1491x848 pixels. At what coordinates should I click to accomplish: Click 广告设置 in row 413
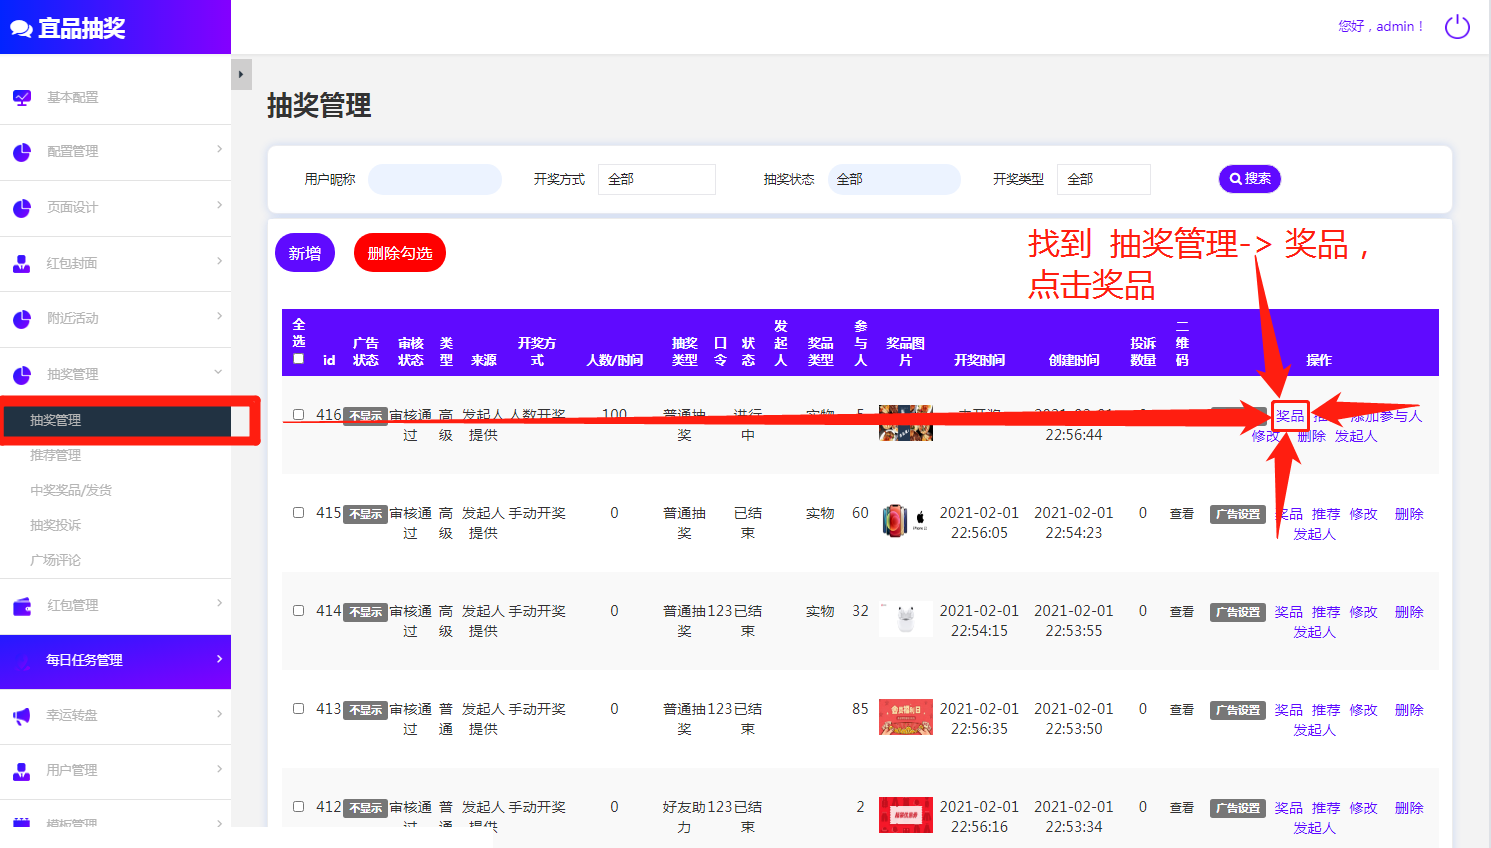tap(1238, 710)
